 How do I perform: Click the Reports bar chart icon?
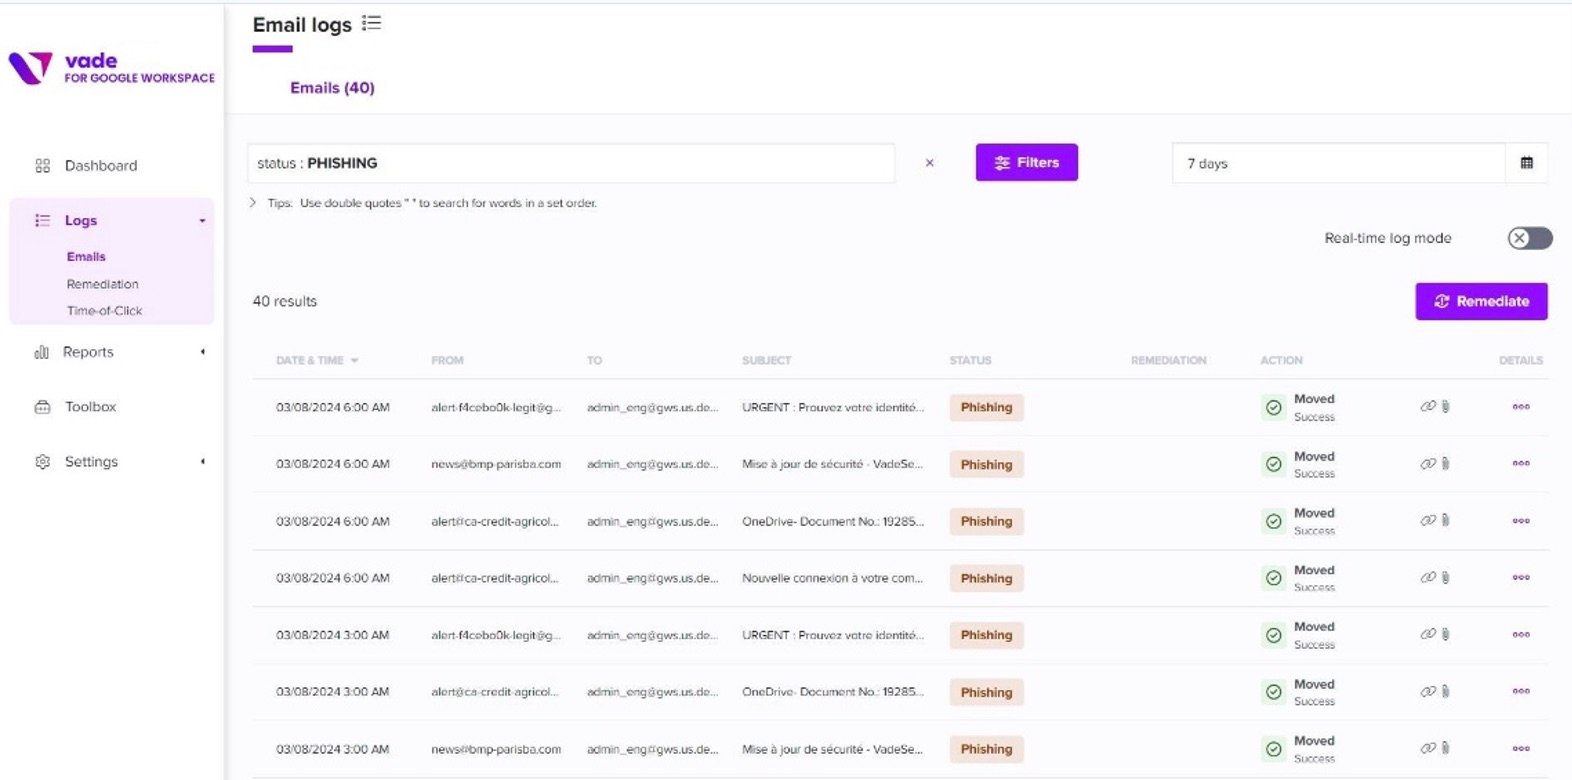pos(42,352)
